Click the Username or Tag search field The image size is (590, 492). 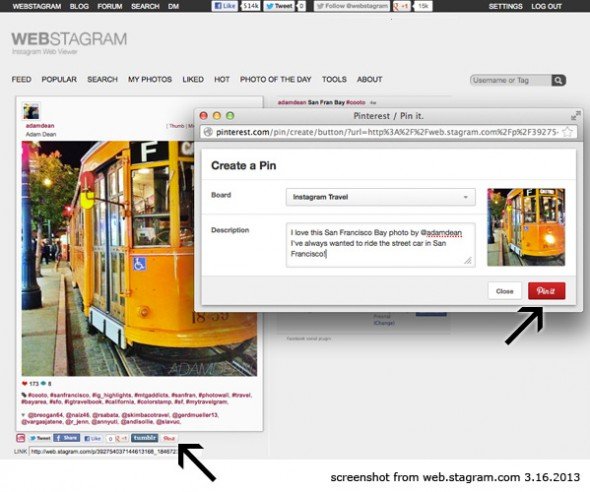point(511,80)
